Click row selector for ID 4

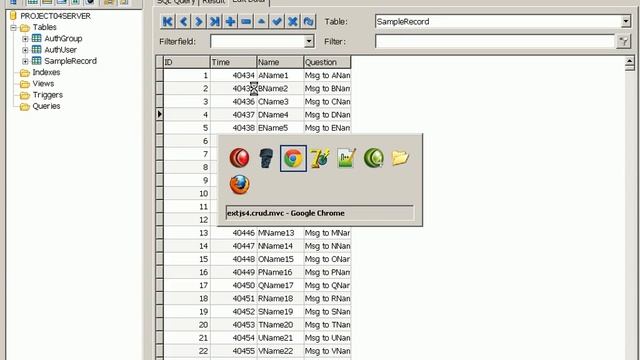pyautogui.click(x=160, y=115)
